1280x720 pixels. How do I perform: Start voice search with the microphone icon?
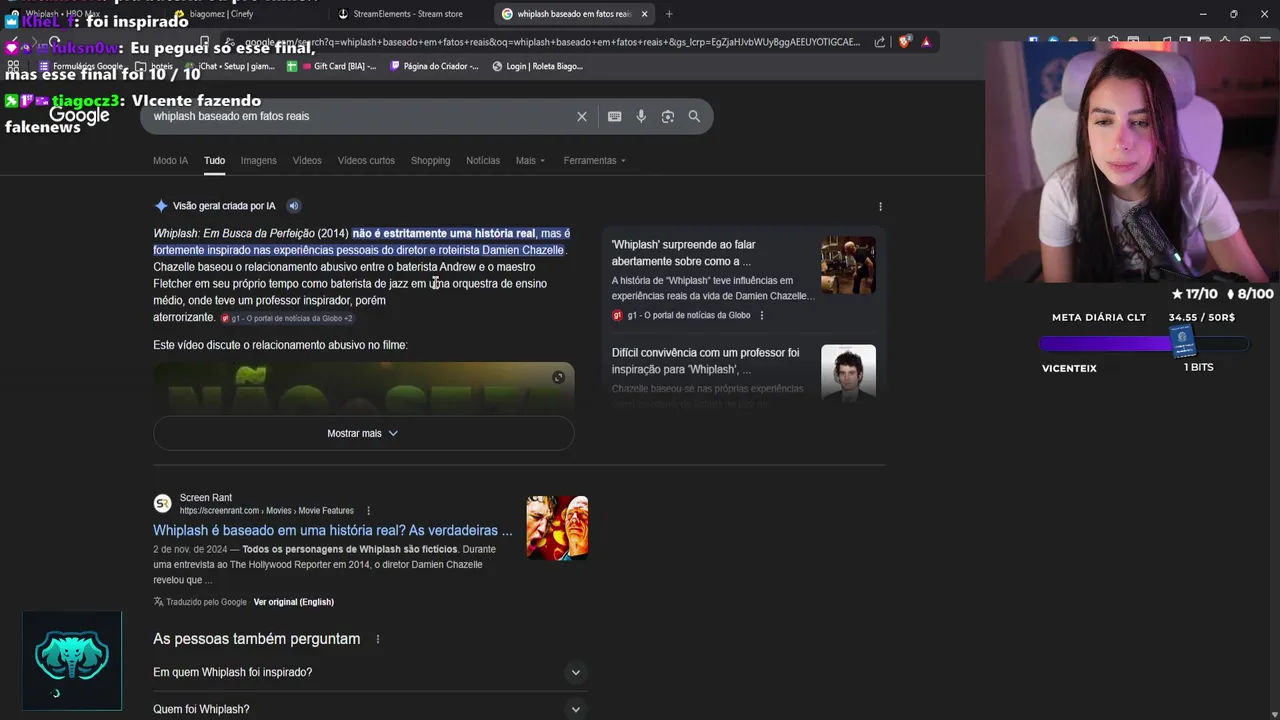641,116
